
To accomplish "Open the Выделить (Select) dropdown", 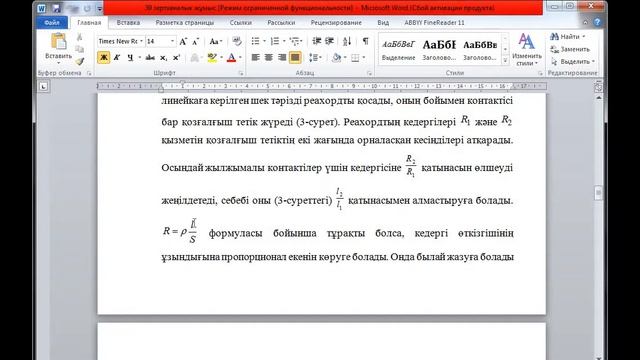I will (573, 62).
